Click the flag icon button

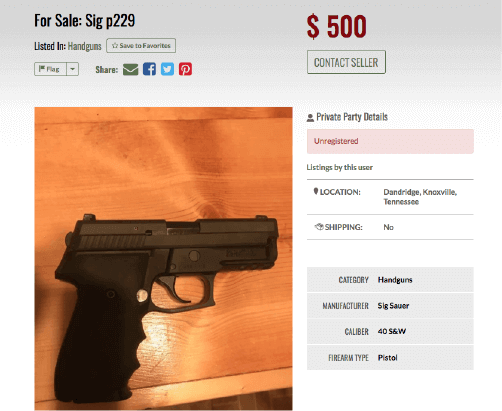(50, 69)
